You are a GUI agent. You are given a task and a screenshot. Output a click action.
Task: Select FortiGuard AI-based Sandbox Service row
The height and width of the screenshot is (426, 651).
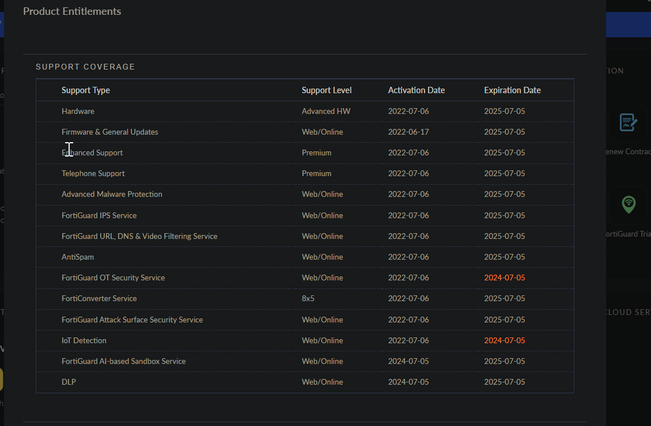123,361
